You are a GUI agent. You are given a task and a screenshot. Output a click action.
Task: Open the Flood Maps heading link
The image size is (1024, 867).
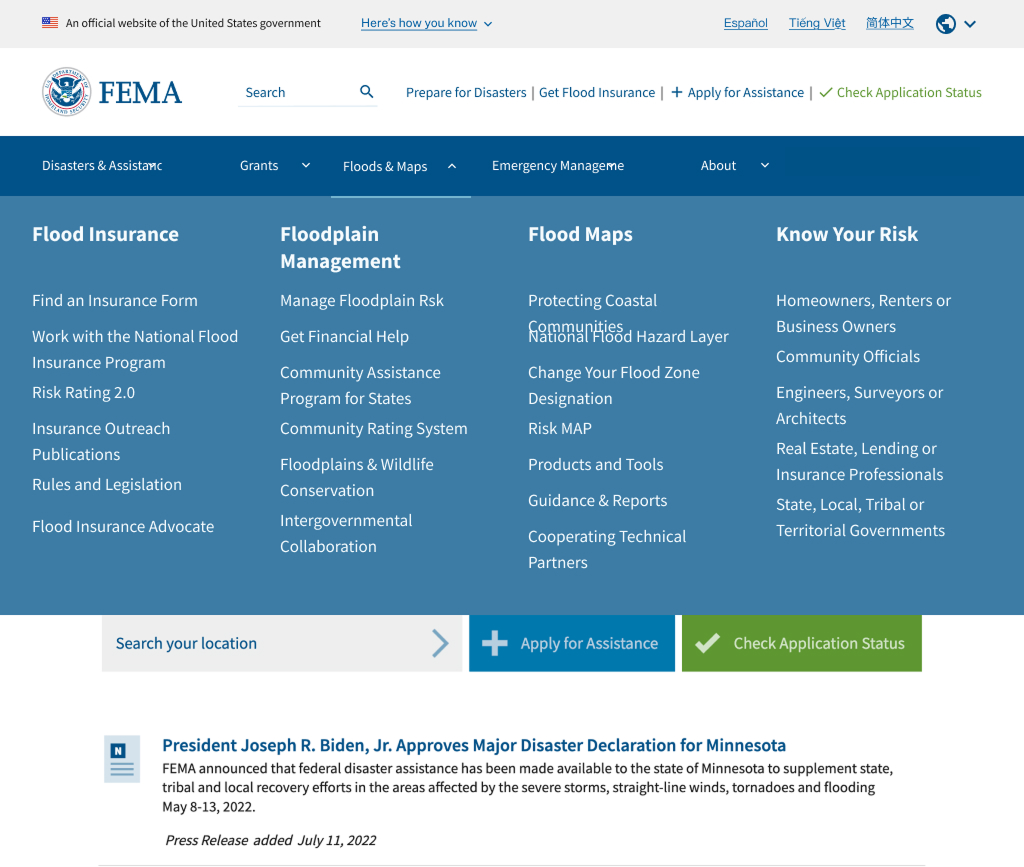pyautogui.click(x=580, y=234)
